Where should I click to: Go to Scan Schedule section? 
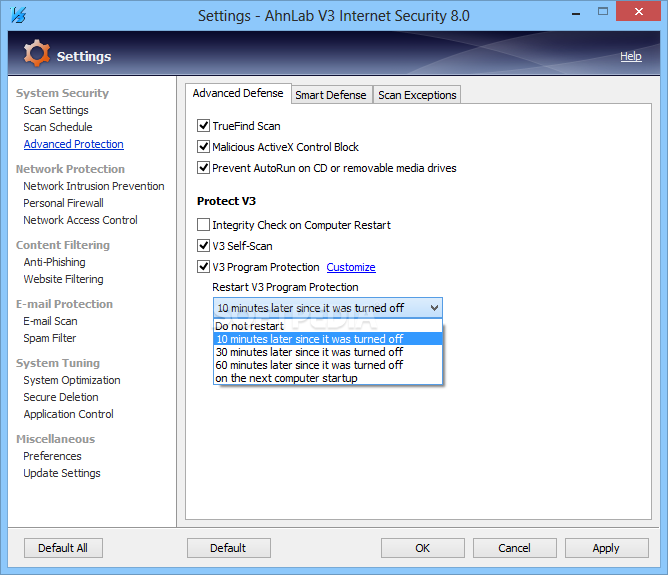pyautogui.click(x=58, y=127)
